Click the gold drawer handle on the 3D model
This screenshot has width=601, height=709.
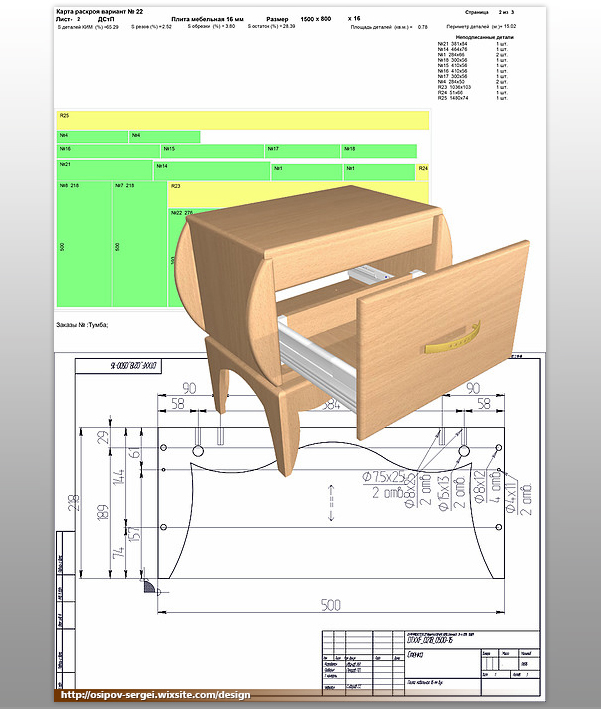point(452,338)
